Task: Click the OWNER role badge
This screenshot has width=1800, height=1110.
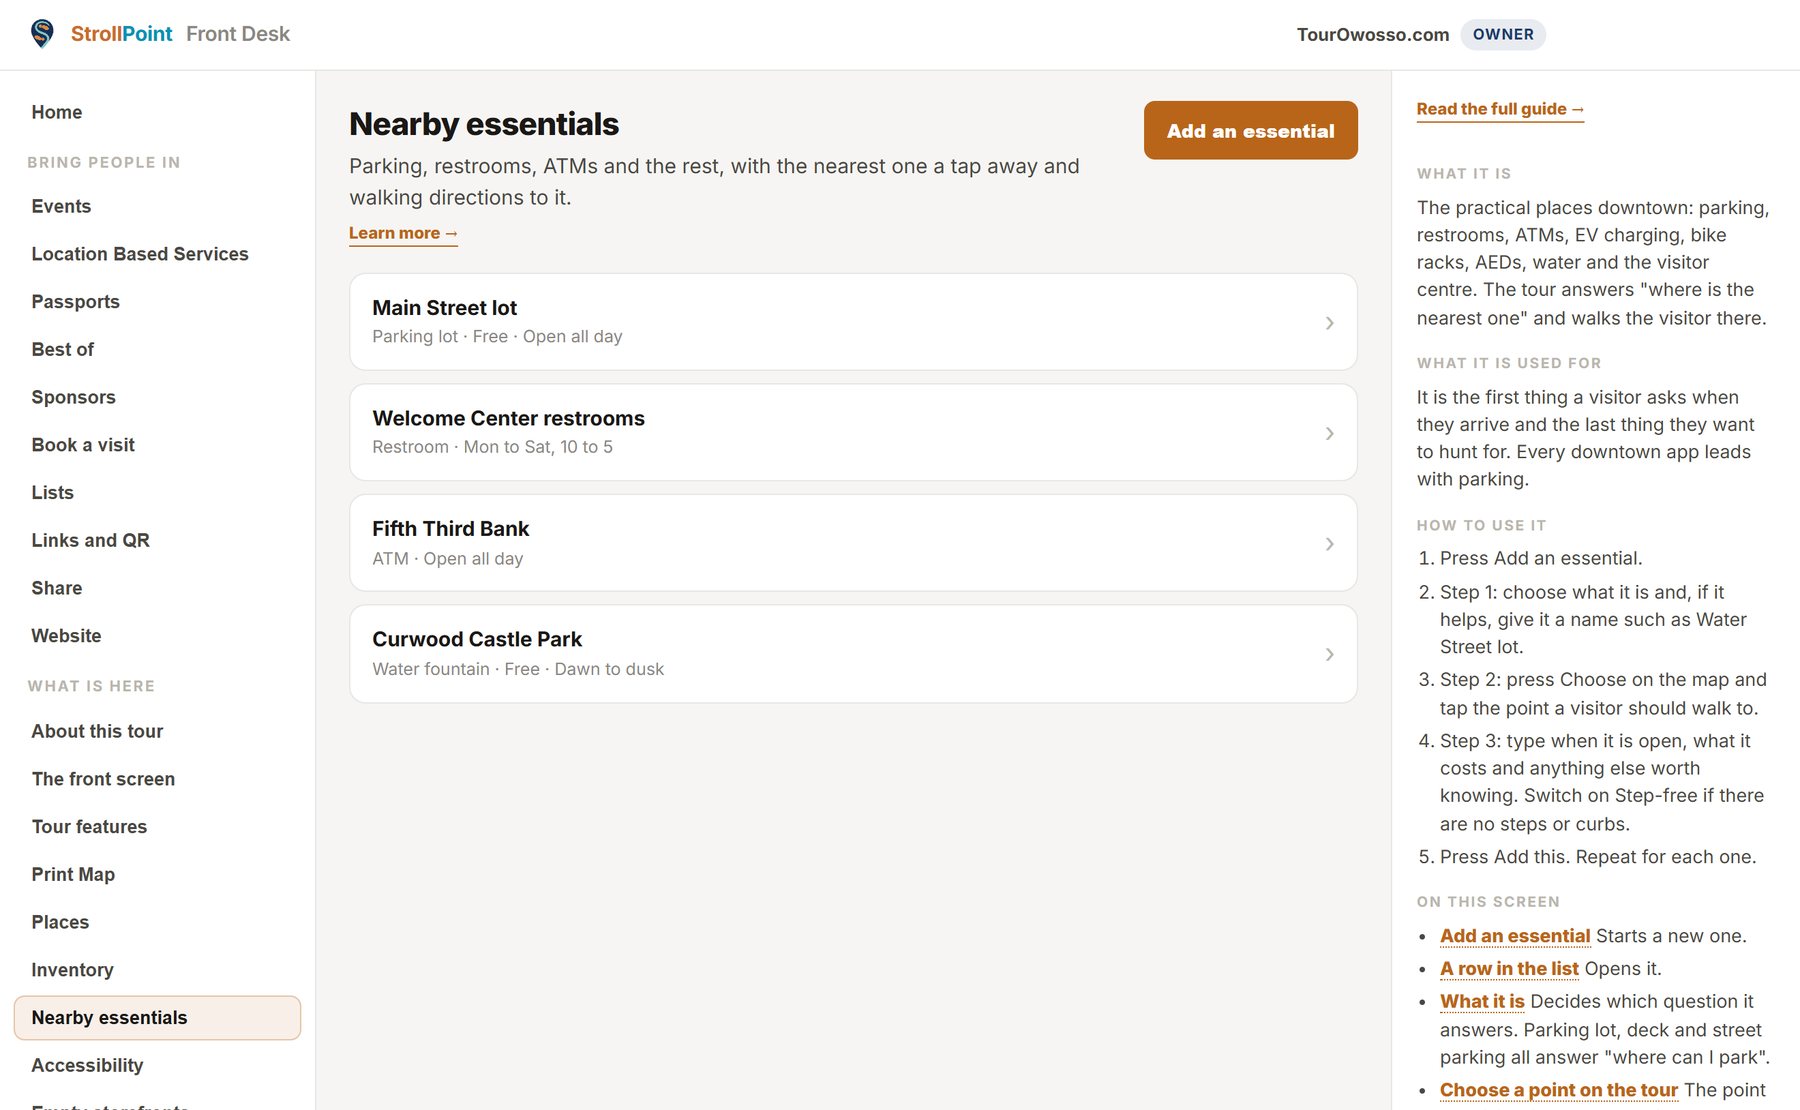Action: 1503,34
